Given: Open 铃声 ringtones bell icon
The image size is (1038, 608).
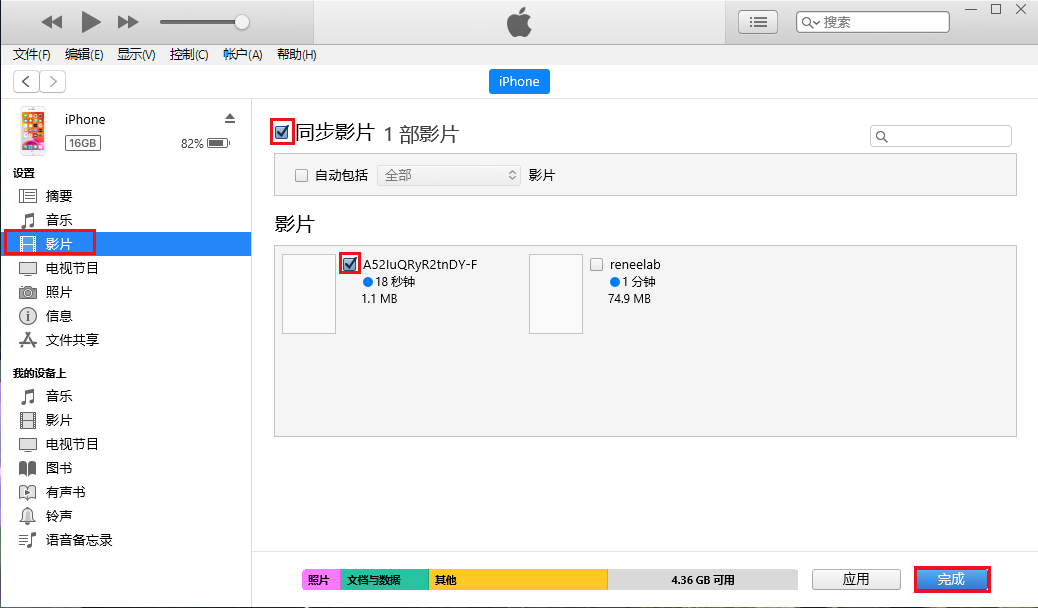Looking at the screenshot, I should (x=28, y=516).
